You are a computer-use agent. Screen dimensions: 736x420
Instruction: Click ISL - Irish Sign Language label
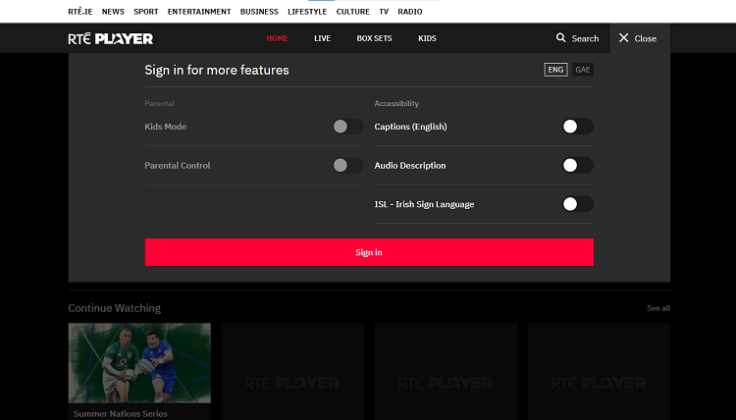pyautogui.click(x=424, y=205)
